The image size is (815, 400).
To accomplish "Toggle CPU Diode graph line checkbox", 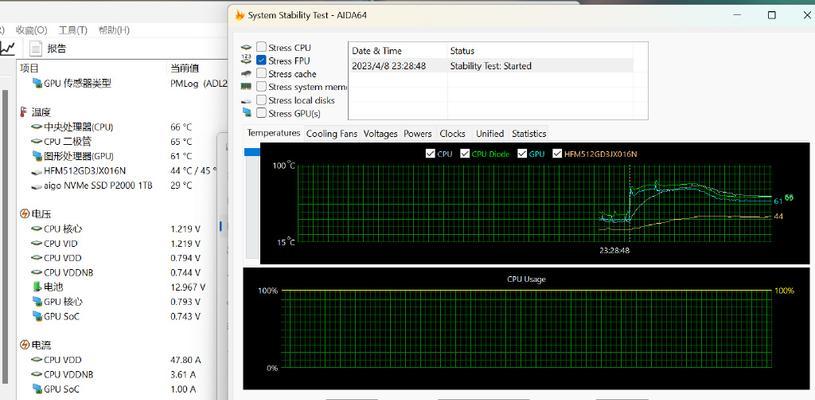I will pyautogui.click(x=465, y=154).
